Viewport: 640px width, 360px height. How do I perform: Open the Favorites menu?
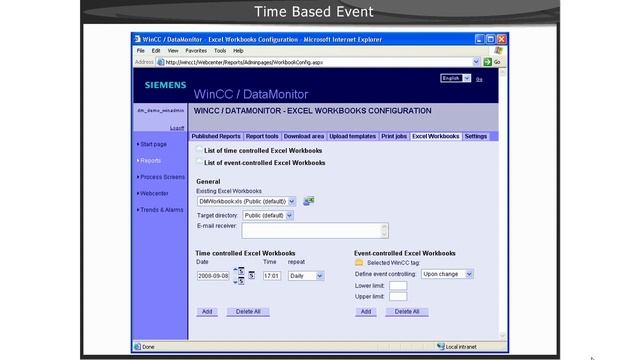tap(196, 51)
